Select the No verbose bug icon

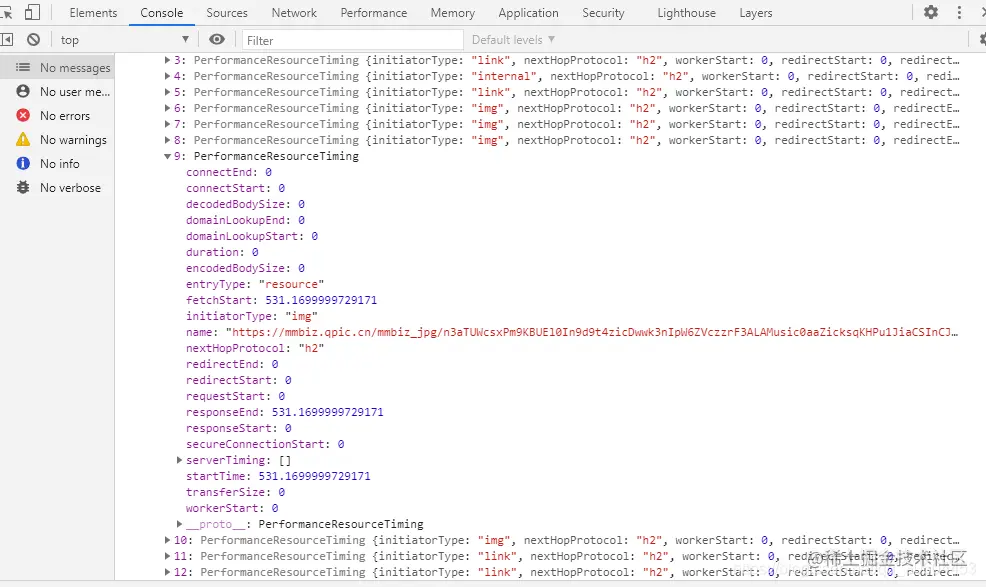23,187
